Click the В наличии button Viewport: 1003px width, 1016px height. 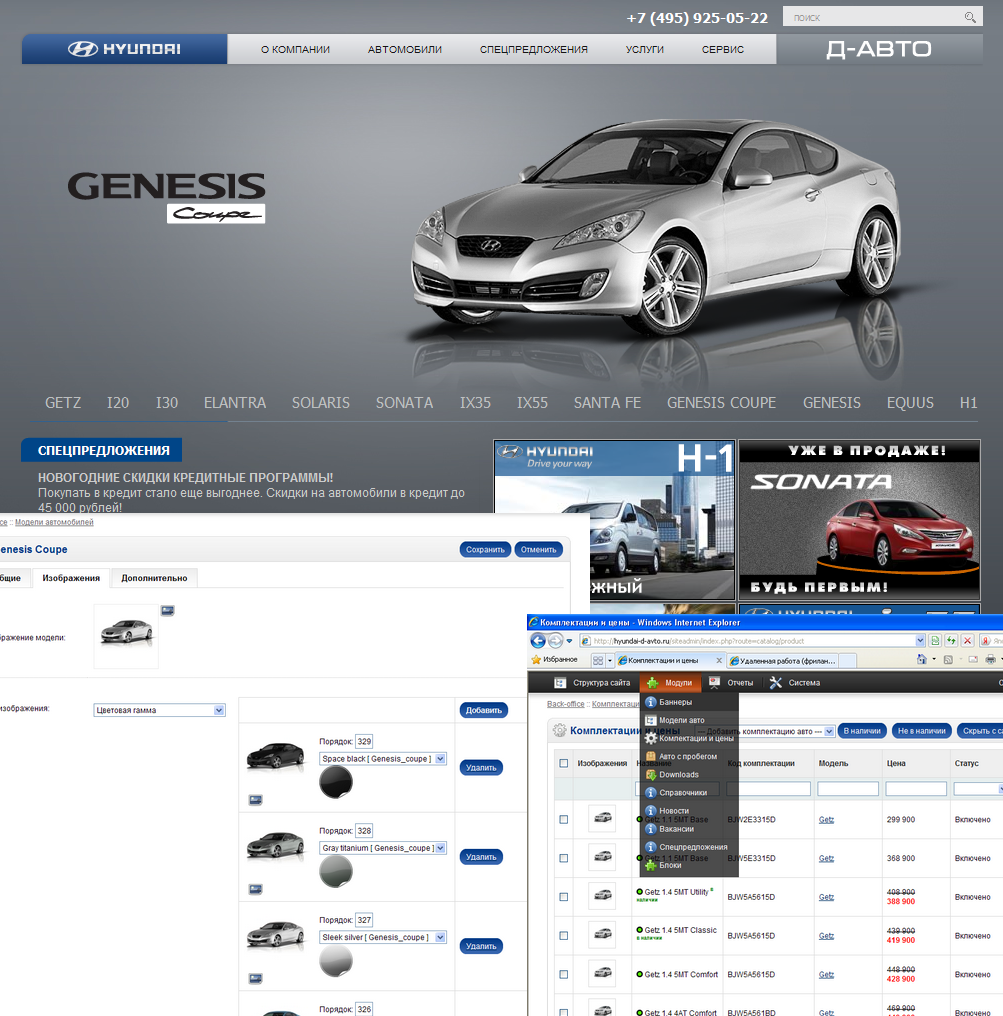click(862, 731)
